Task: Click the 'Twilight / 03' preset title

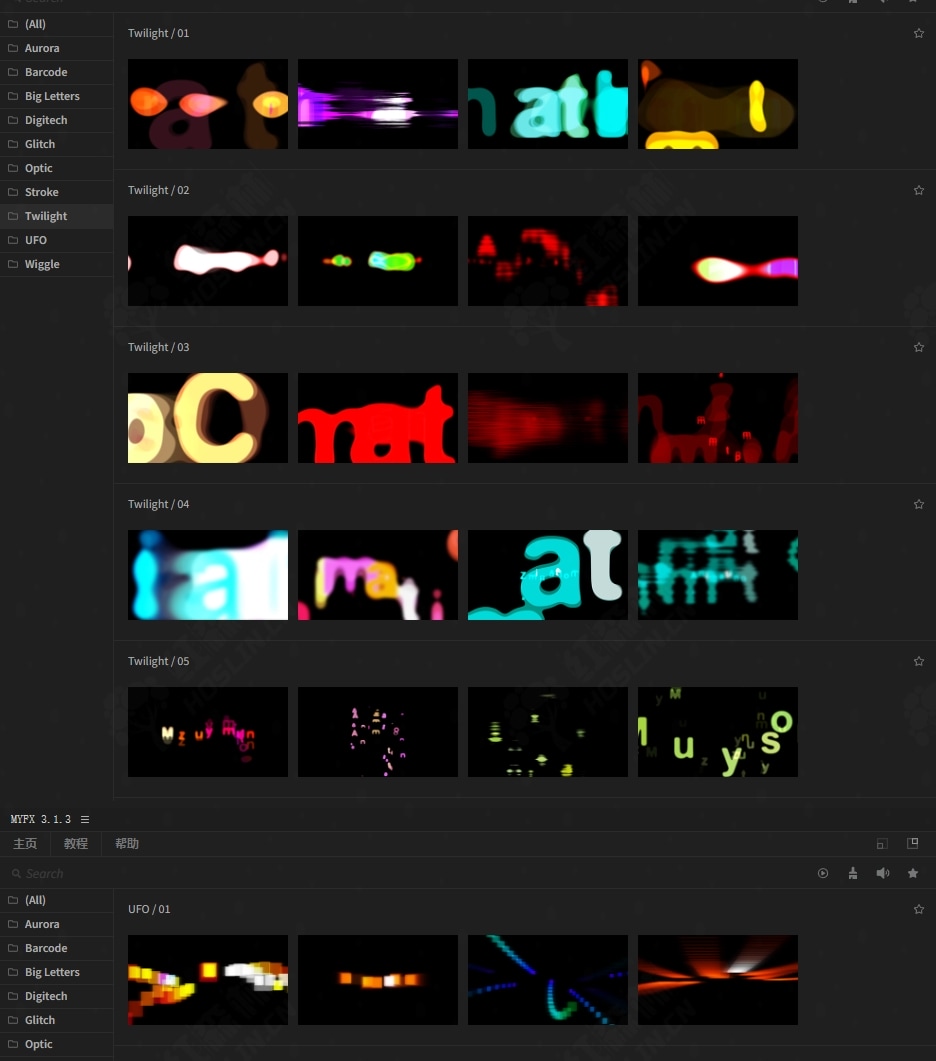Action: (x=158, y=347)
